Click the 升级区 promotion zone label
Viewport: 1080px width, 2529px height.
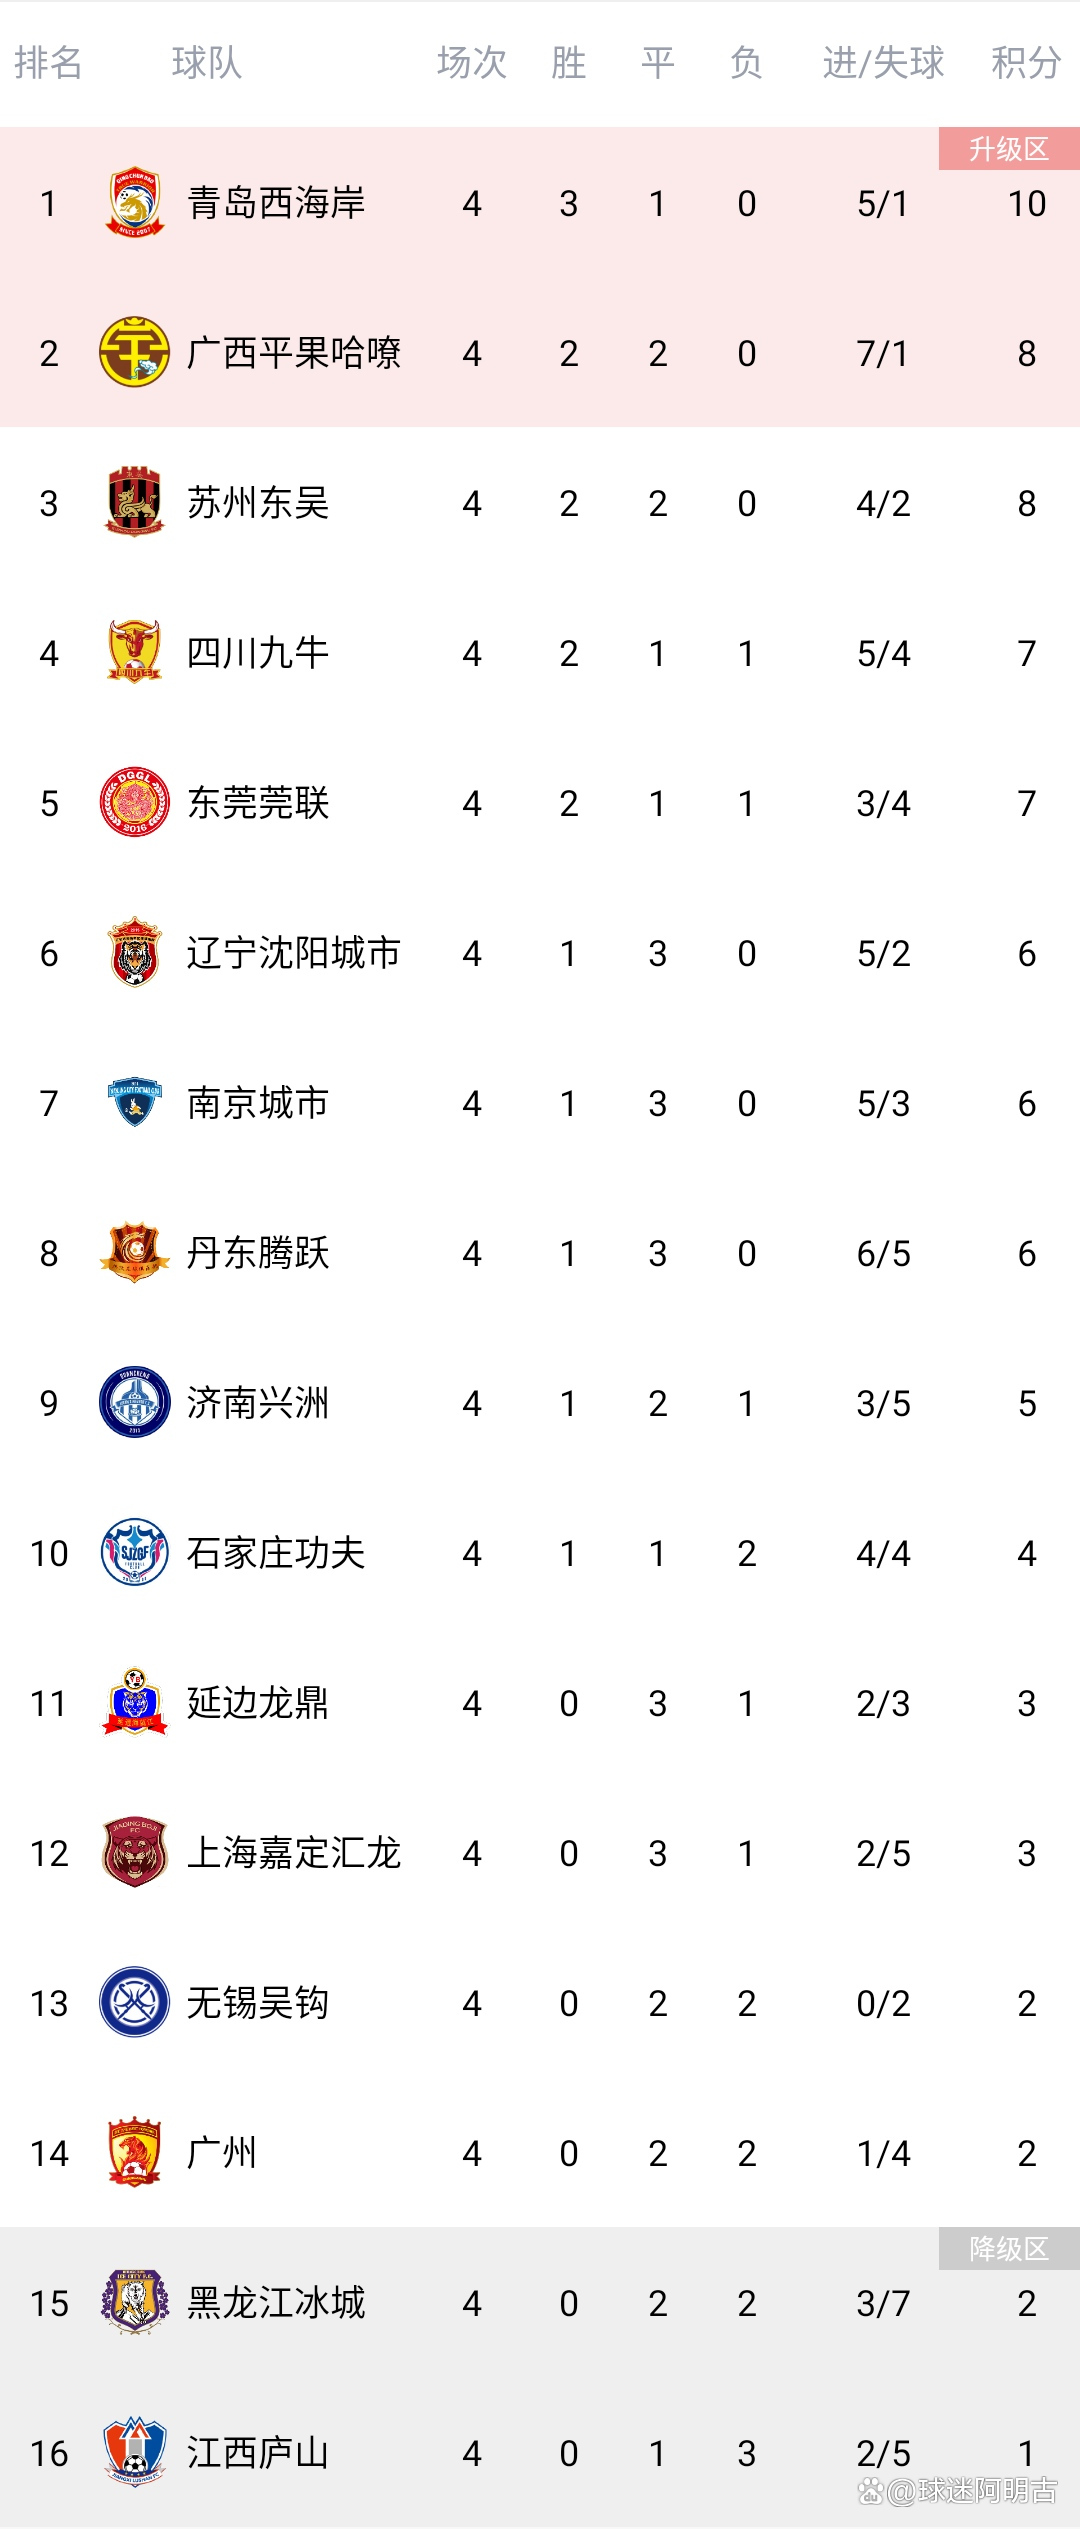(x=1008, y=149)
